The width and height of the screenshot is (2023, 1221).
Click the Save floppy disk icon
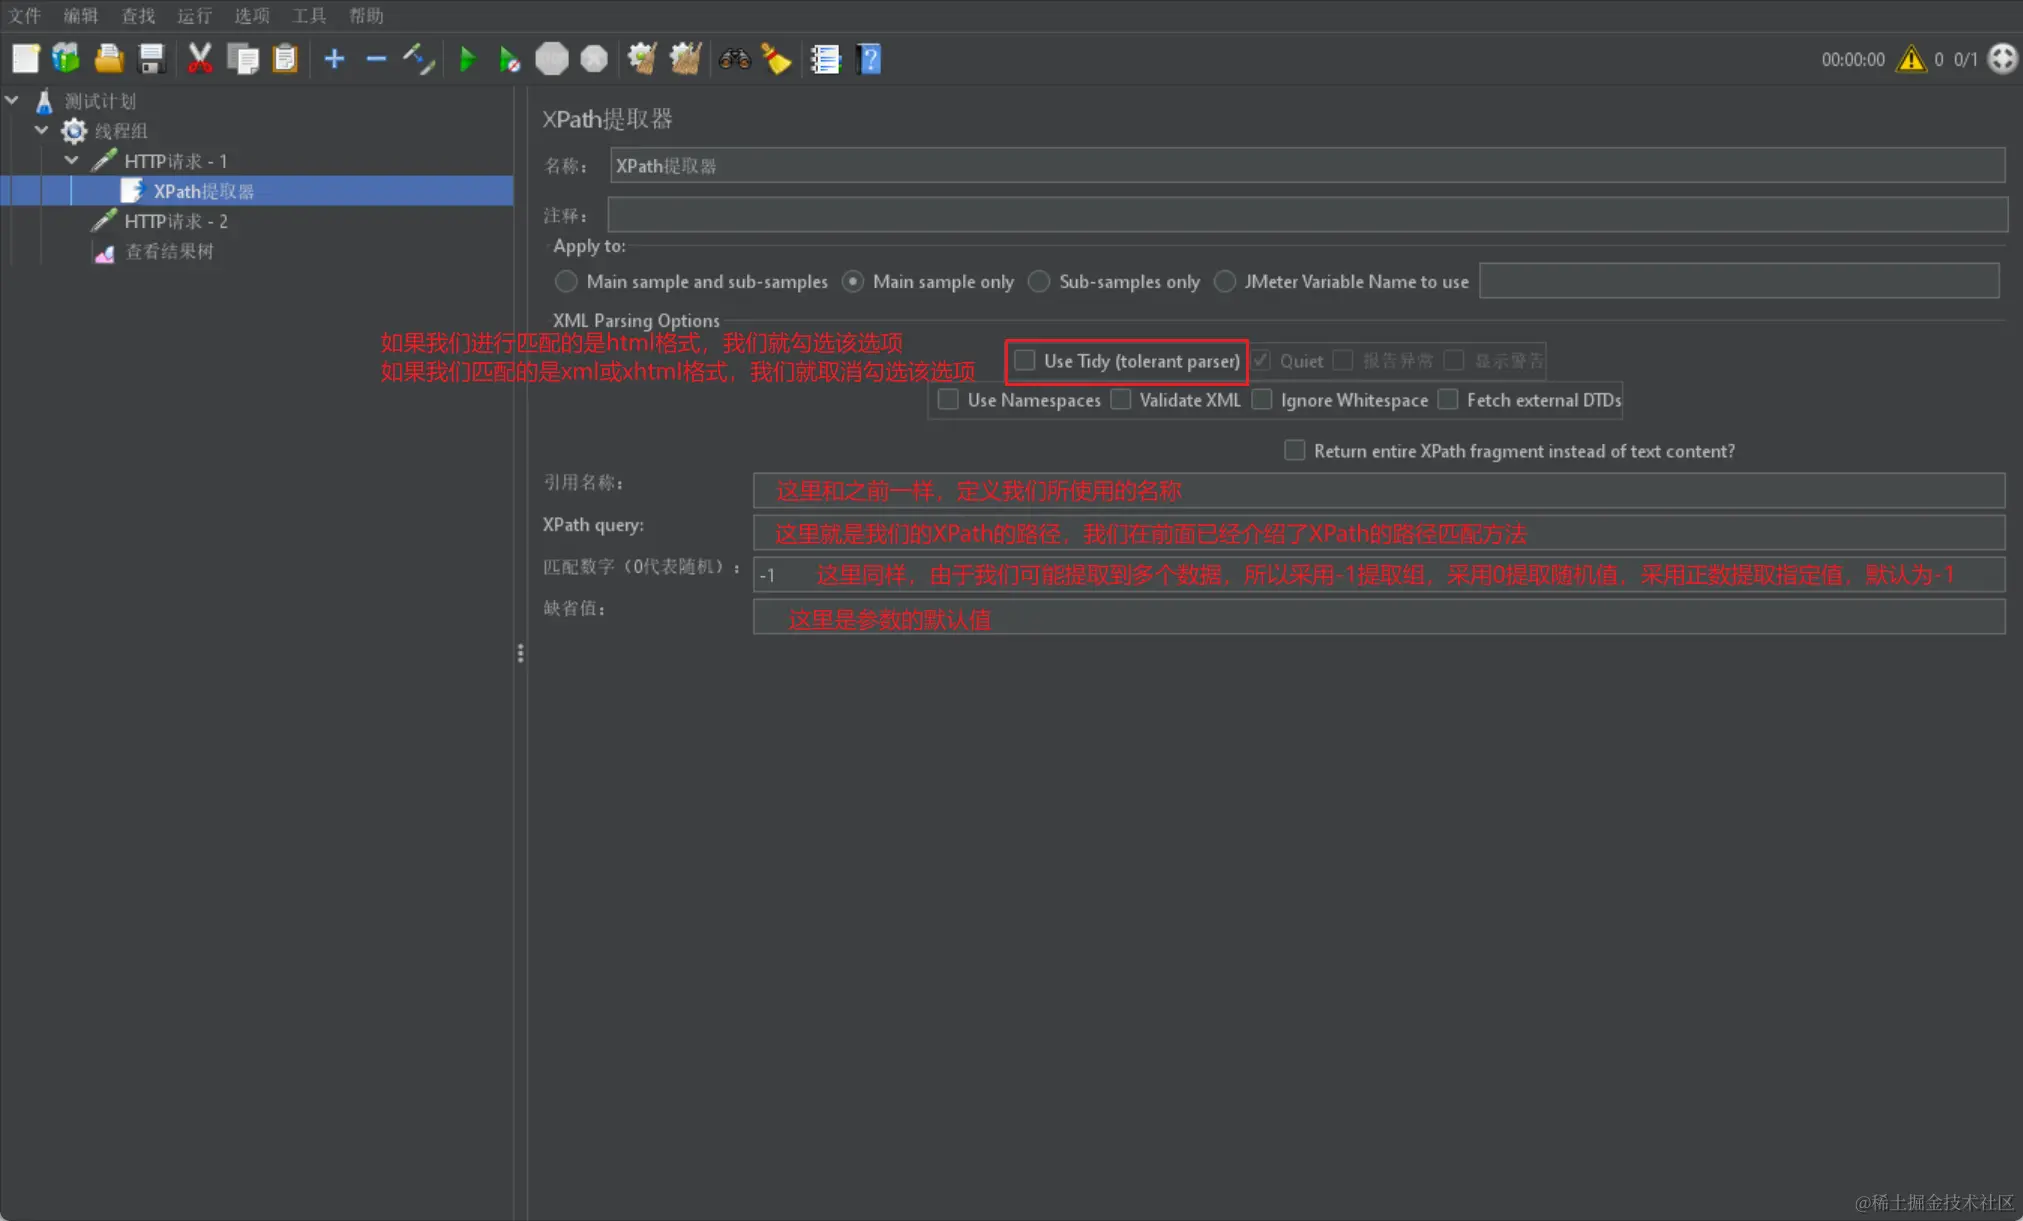151,59
